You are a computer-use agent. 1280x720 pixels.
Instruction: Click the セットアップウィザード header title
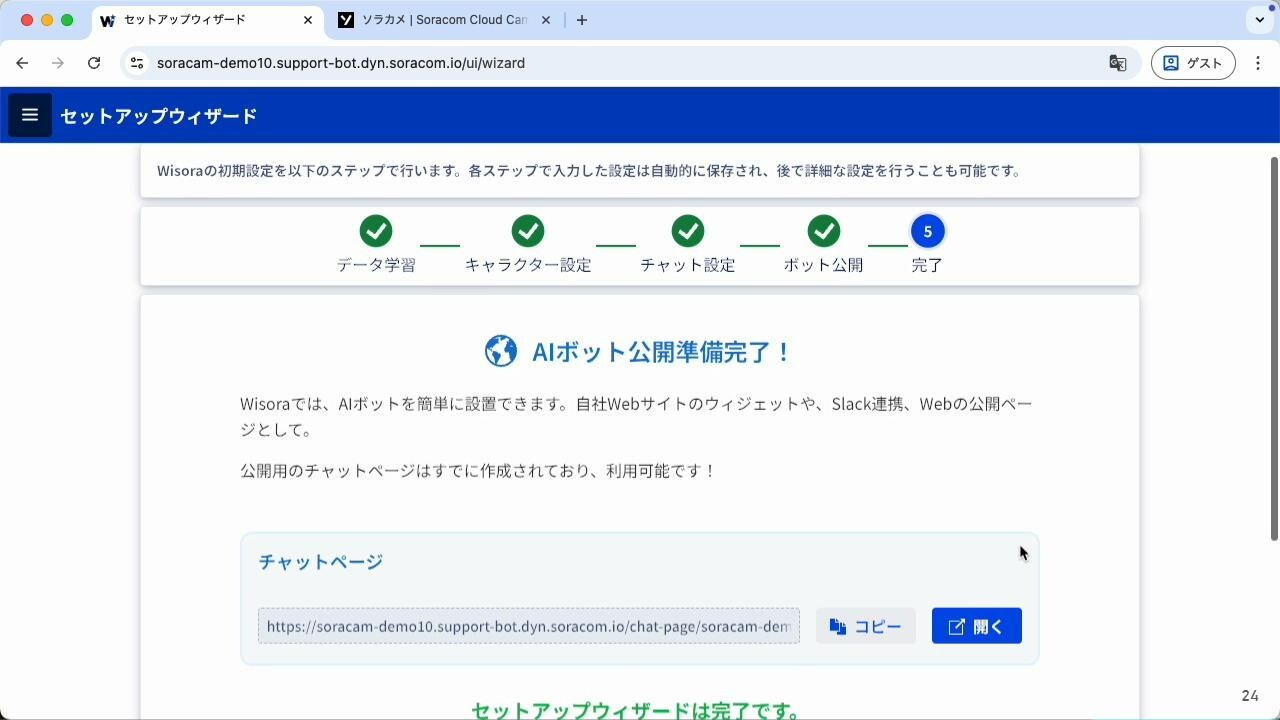tap(159, 116)
